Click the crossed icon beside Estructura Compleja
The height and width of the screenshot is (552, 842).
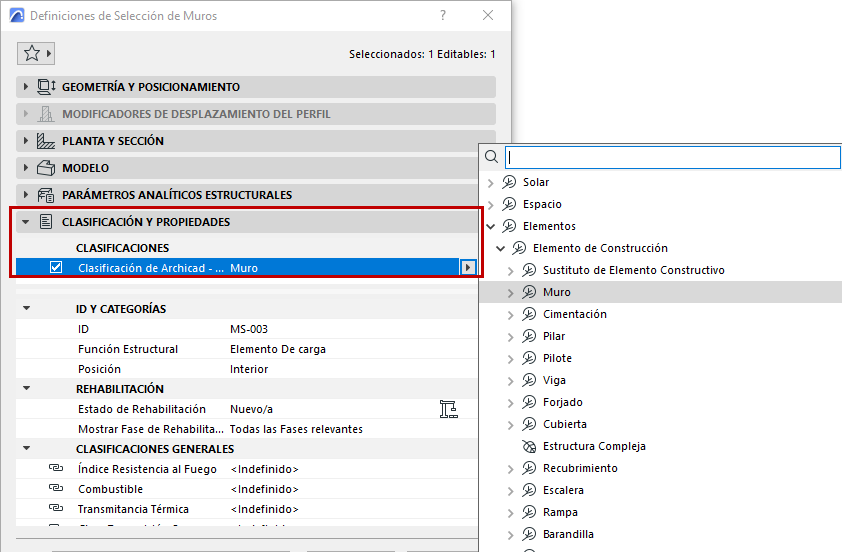click(x=529, y=446)
